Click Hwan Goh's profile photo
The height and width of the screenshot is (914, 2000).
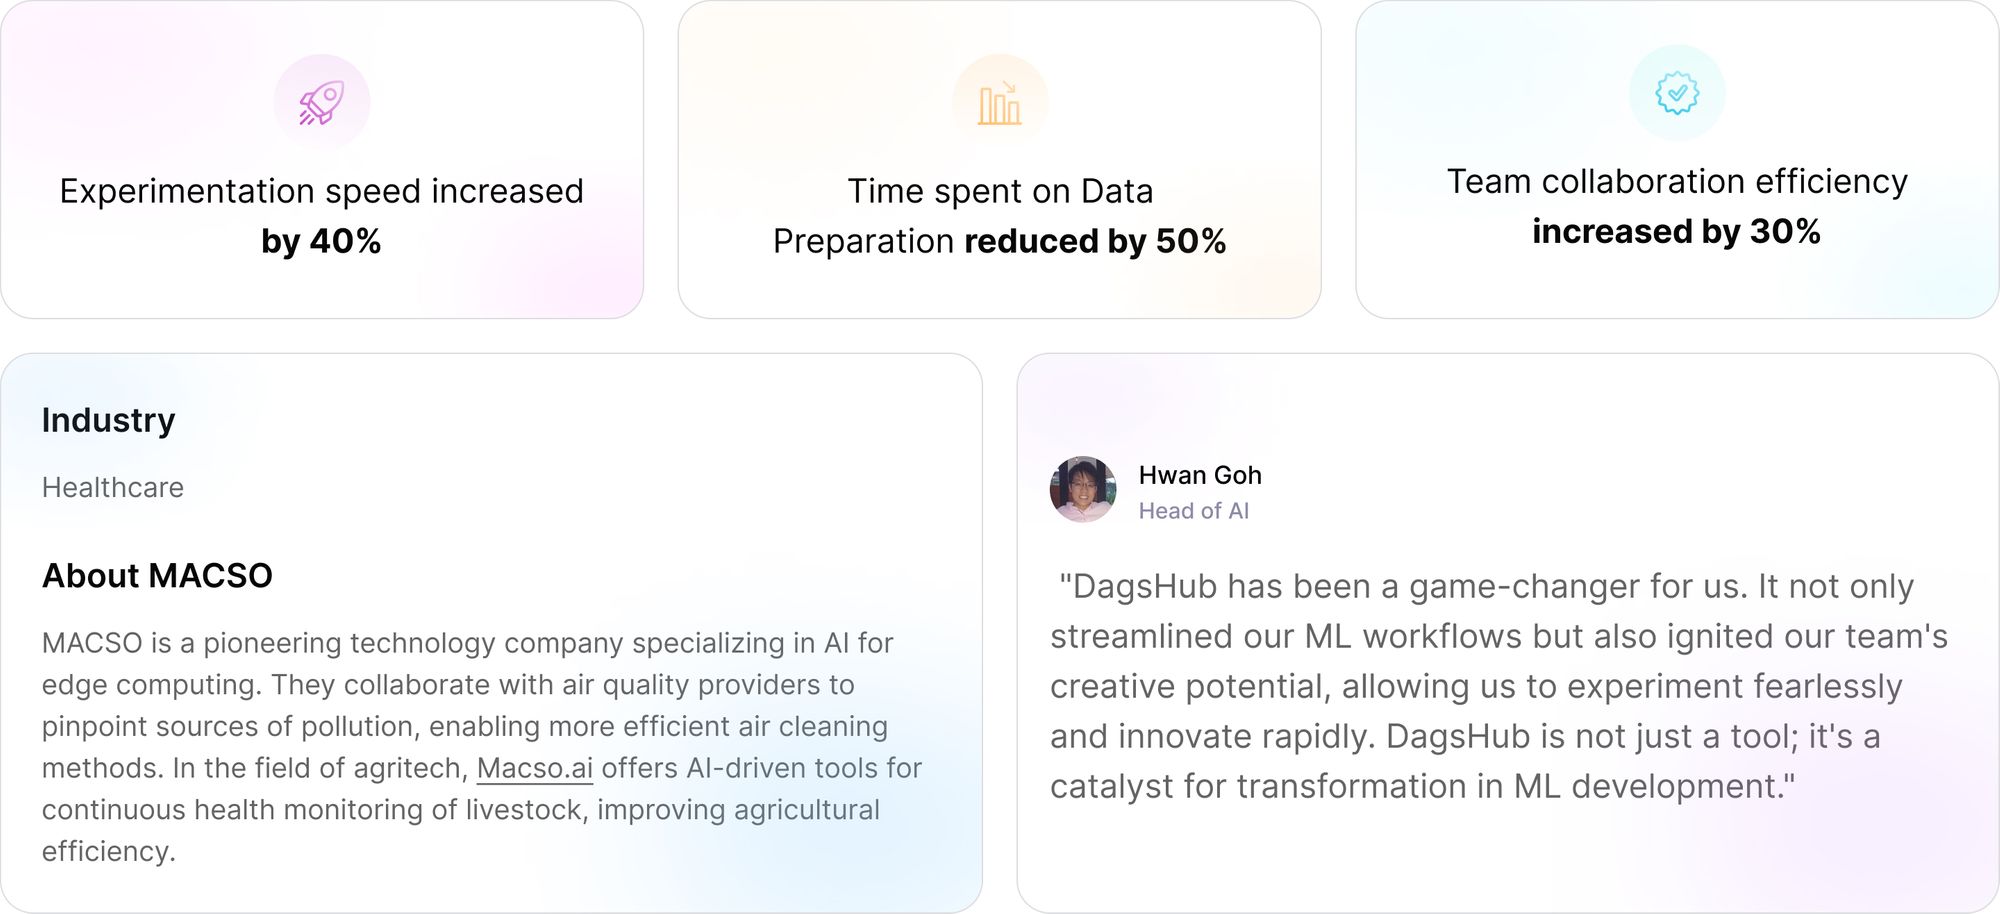point(1083,490)
